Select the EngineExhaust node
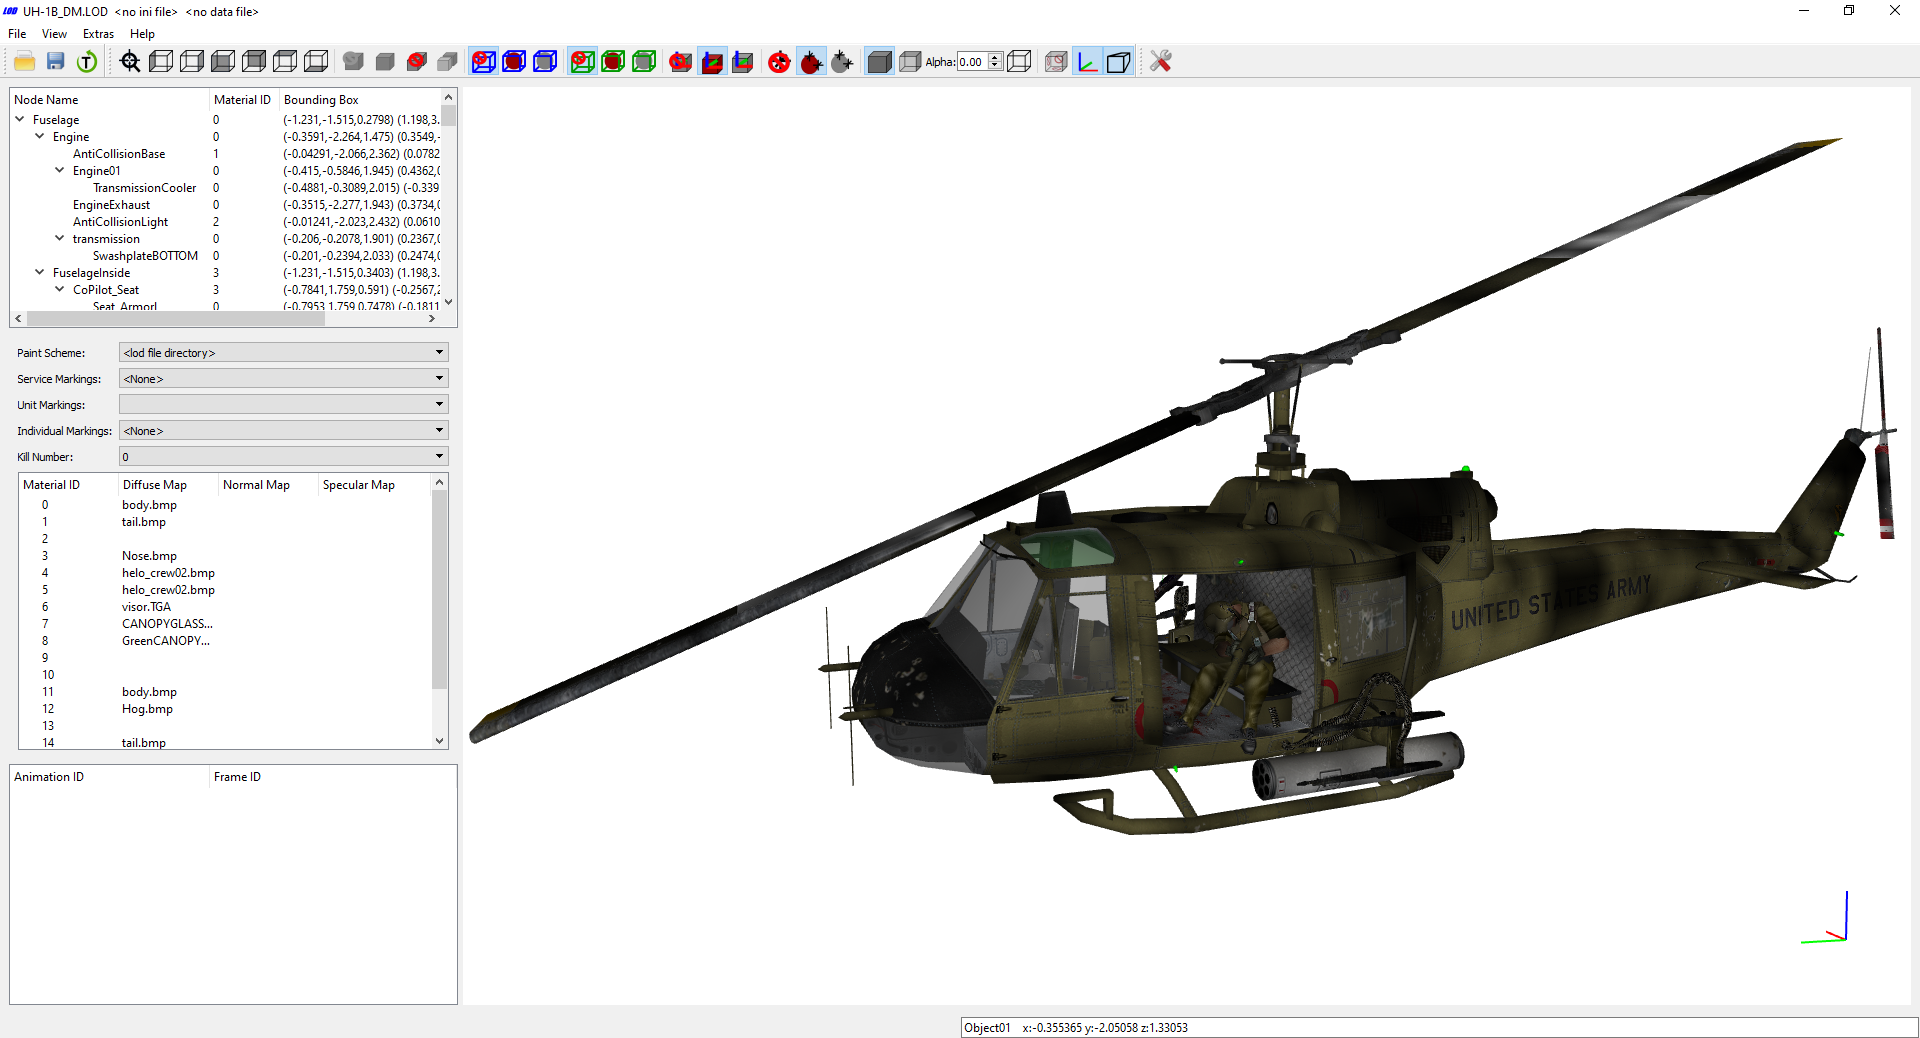Image resolution: width=1920 pixels, height=1038 pixels. click(111, 204)
